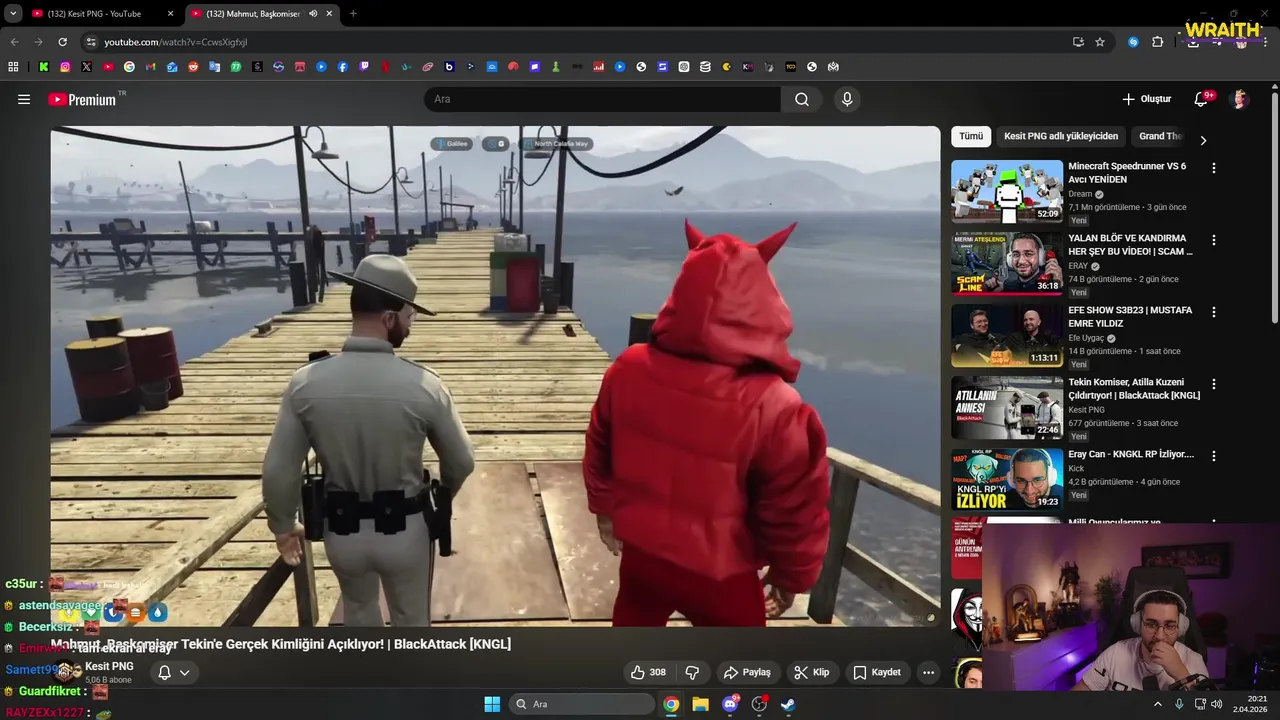Open the Minecraft Speedrunner VS 6 Avcı thumbnail

pyautogui.click(x=1007, y=191)
